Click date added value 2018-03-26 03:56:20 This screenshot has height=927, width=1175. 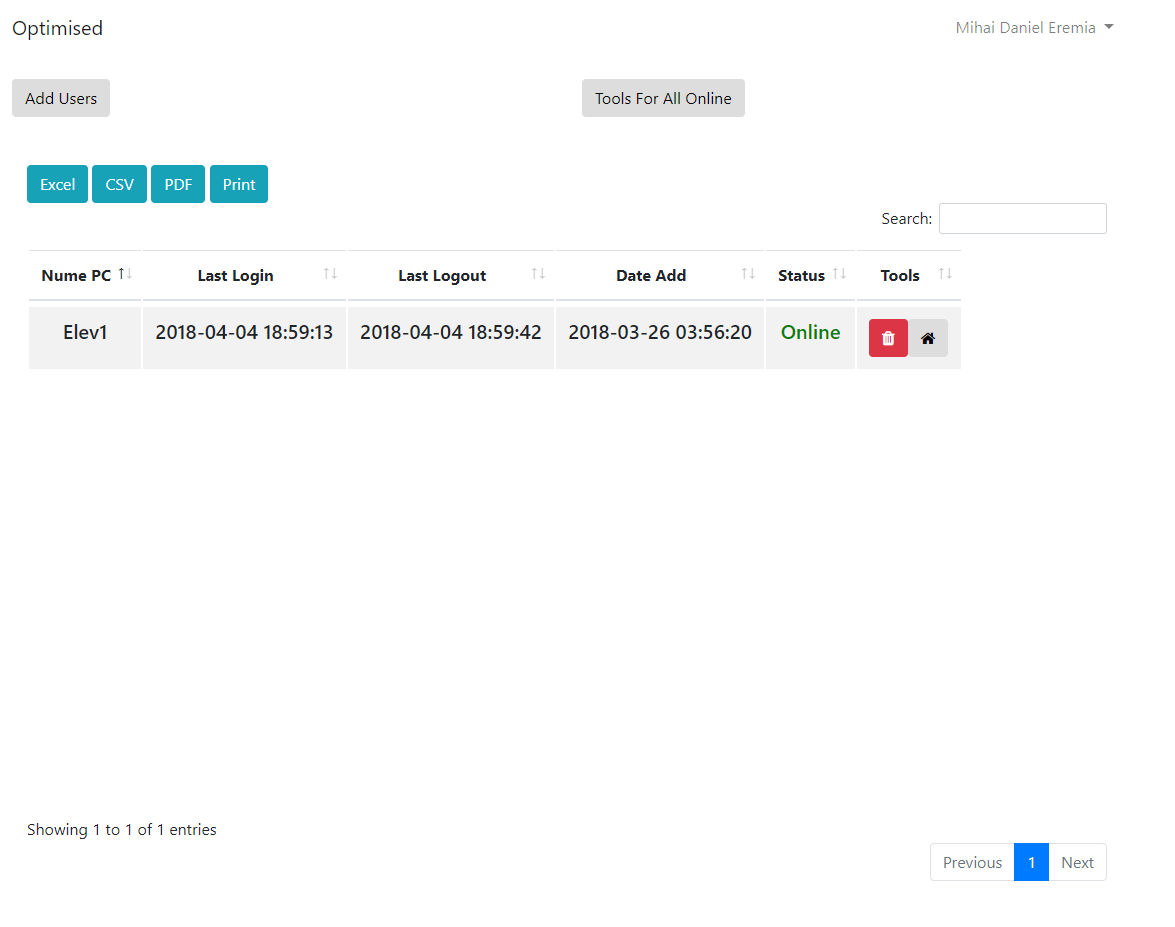pyautogui.click(x=659, y=333)
